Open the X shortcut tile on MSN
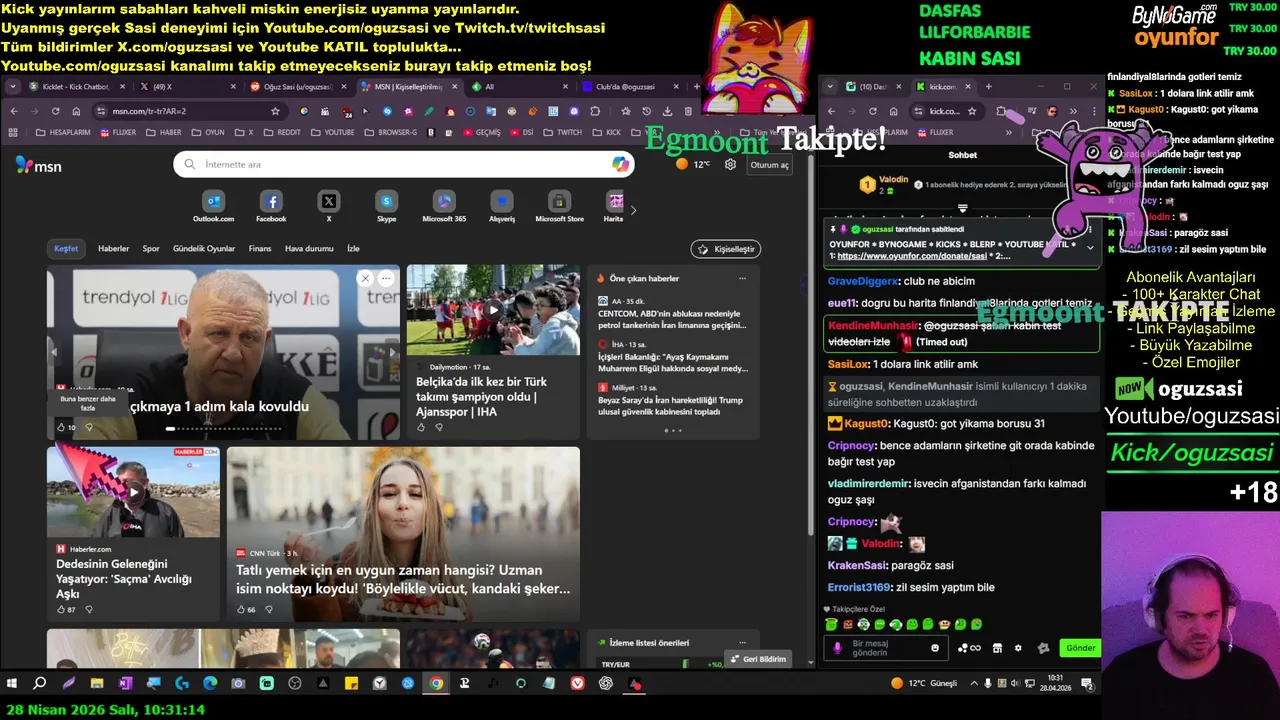This screenshot has width=1280, height=720. (x=328, y=207)
